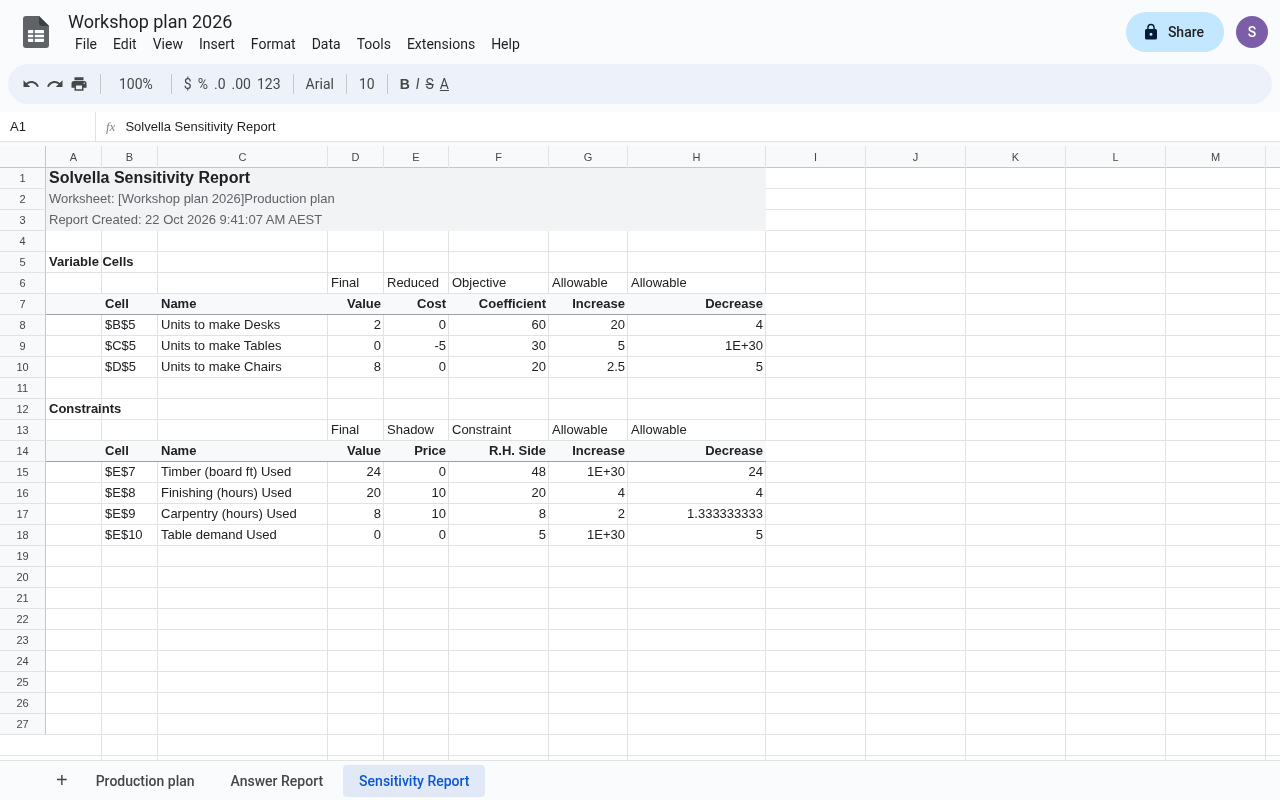Screen dimensions: 1280x800
Task: Select cell 'Units to make Tables'
Action: click(x=242, y=346)
